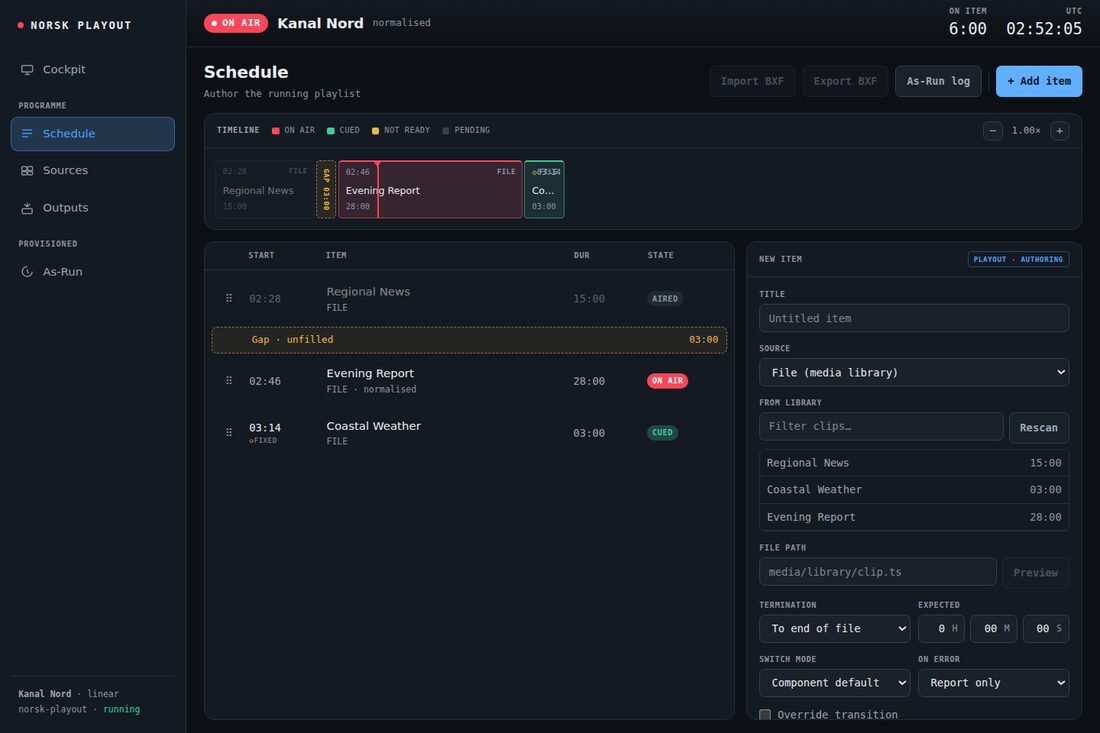The image size is (1100, 733).
Task: Open the Source dropdown
Action: coord(913,372)
